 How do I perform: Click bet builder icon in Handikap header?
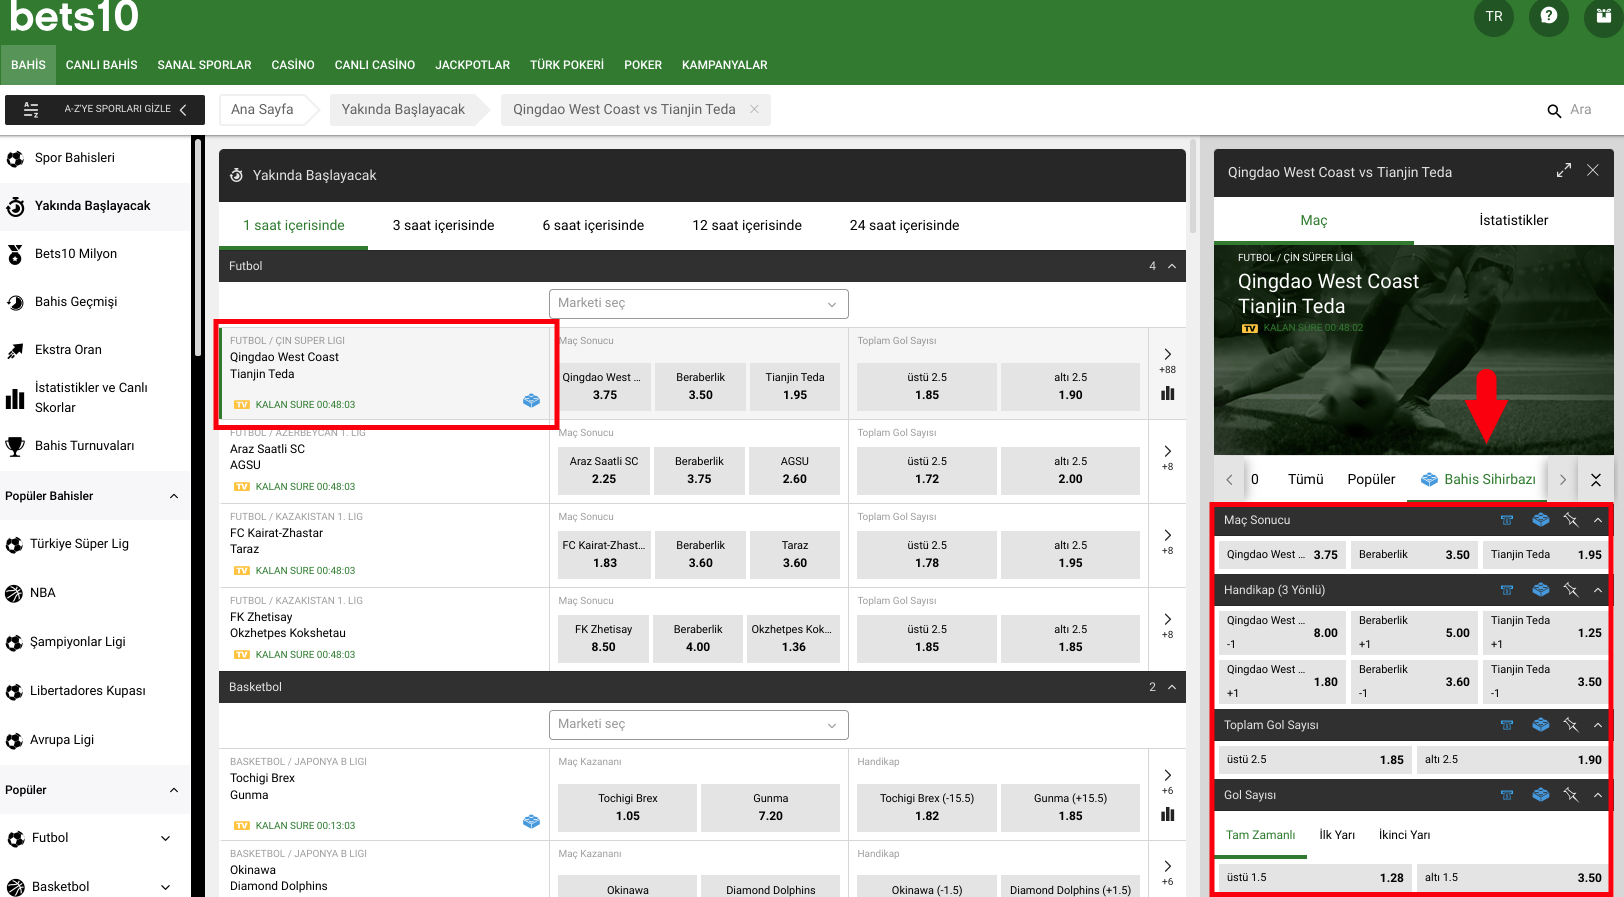[x=1541, y=590]
